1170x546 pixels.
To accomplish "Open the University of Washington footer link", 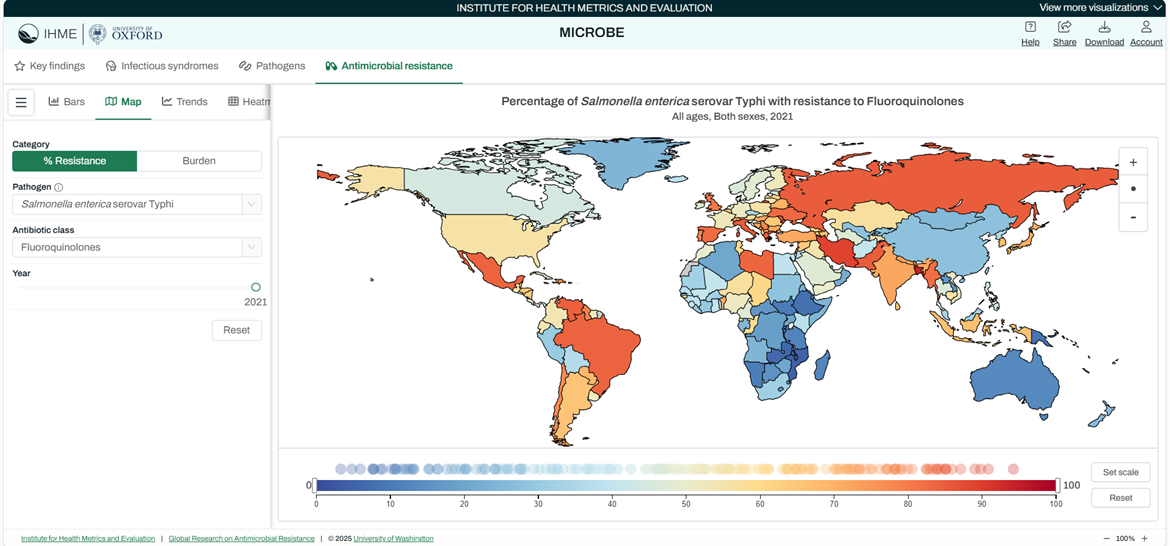I will pos(393,539).
